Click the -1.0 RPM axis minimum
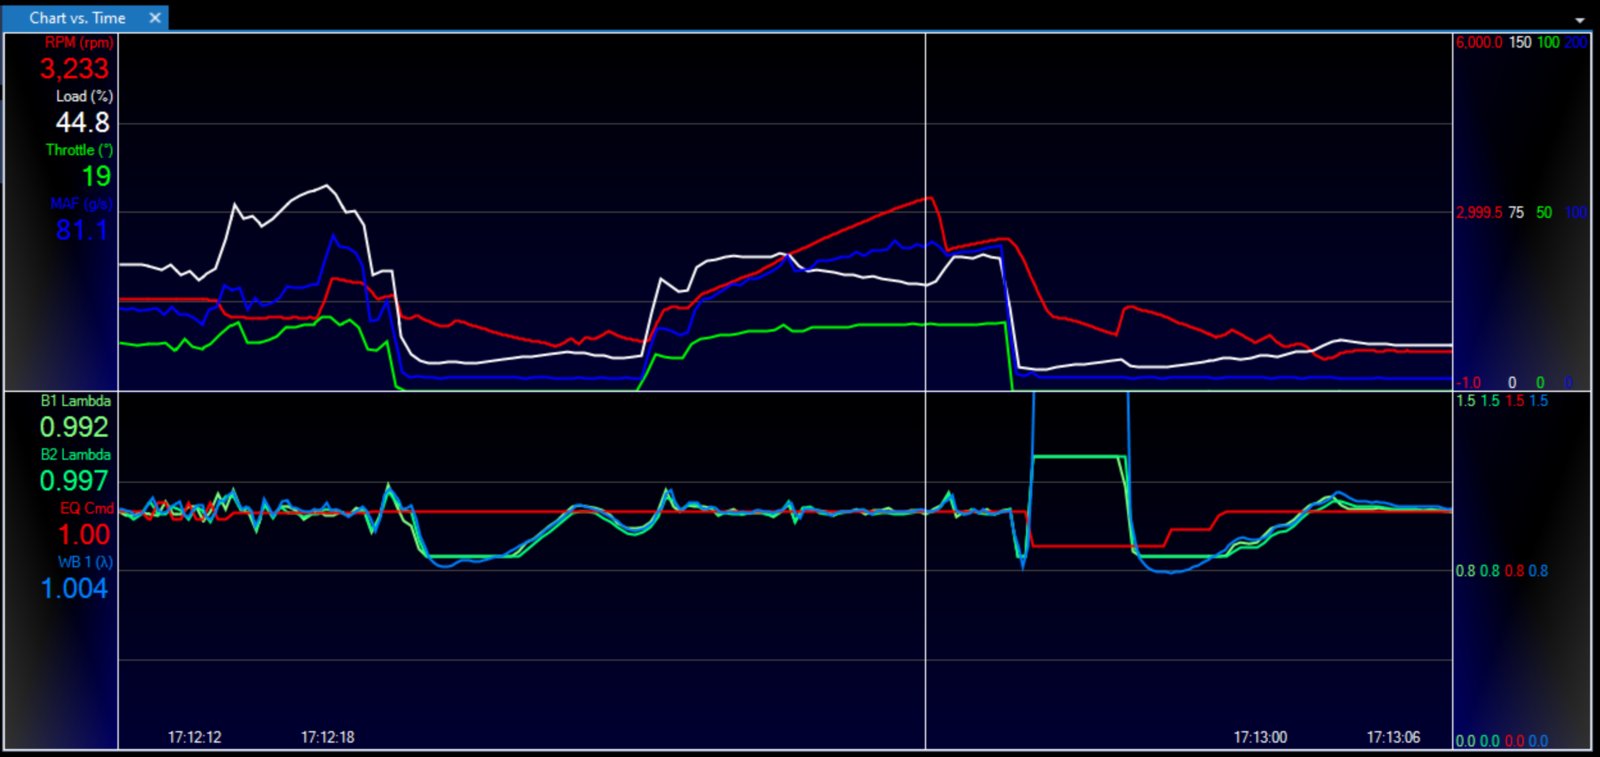 (x=1469, y=383)
